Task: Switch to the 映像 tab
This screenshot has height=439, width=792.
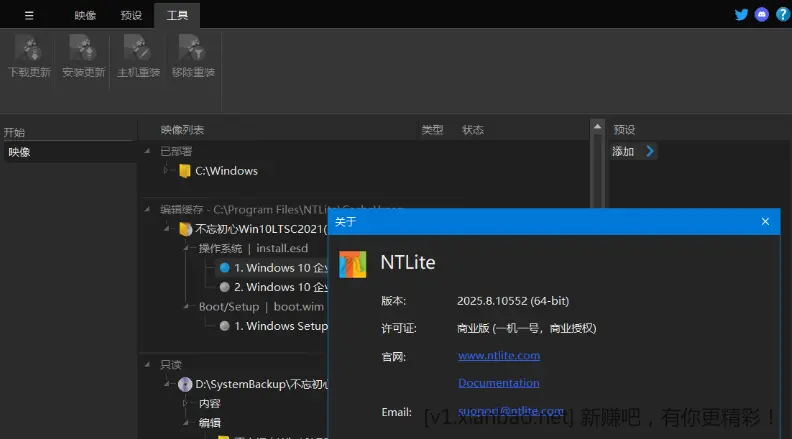Action: tap(85, 15)
